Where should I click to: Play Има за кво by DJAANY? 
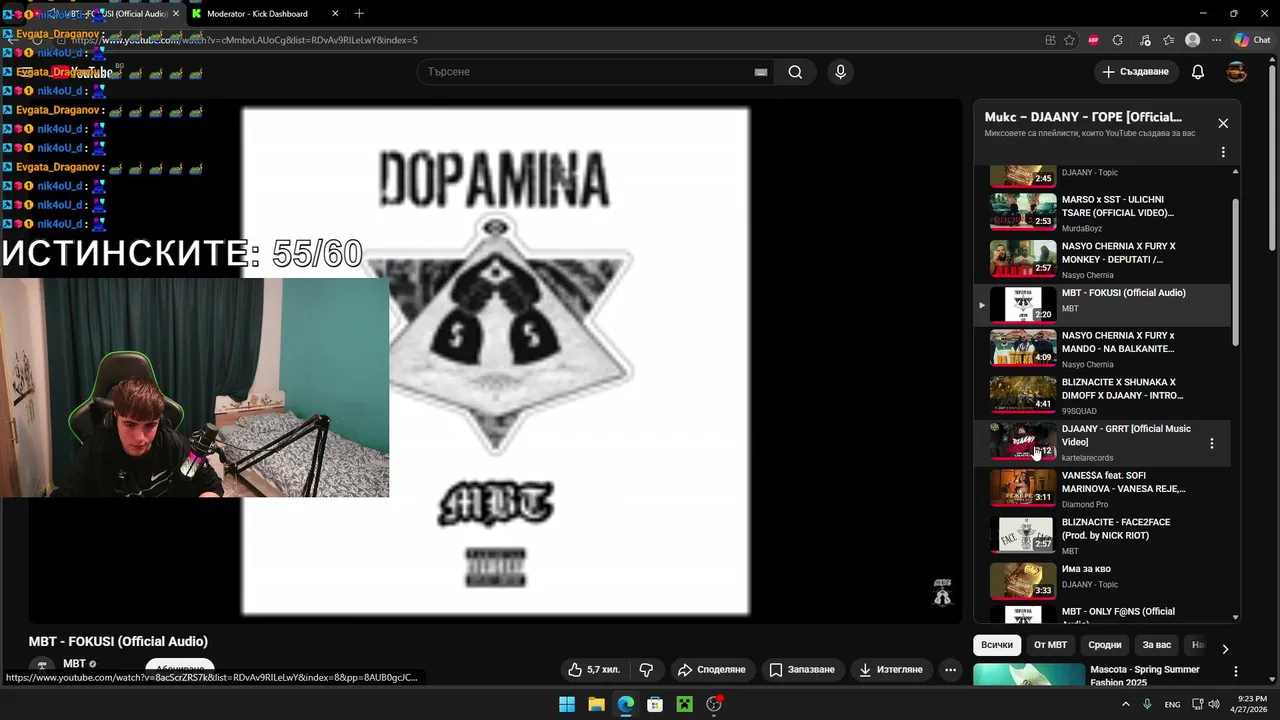pyautogui.click(x=1102, y=581)
